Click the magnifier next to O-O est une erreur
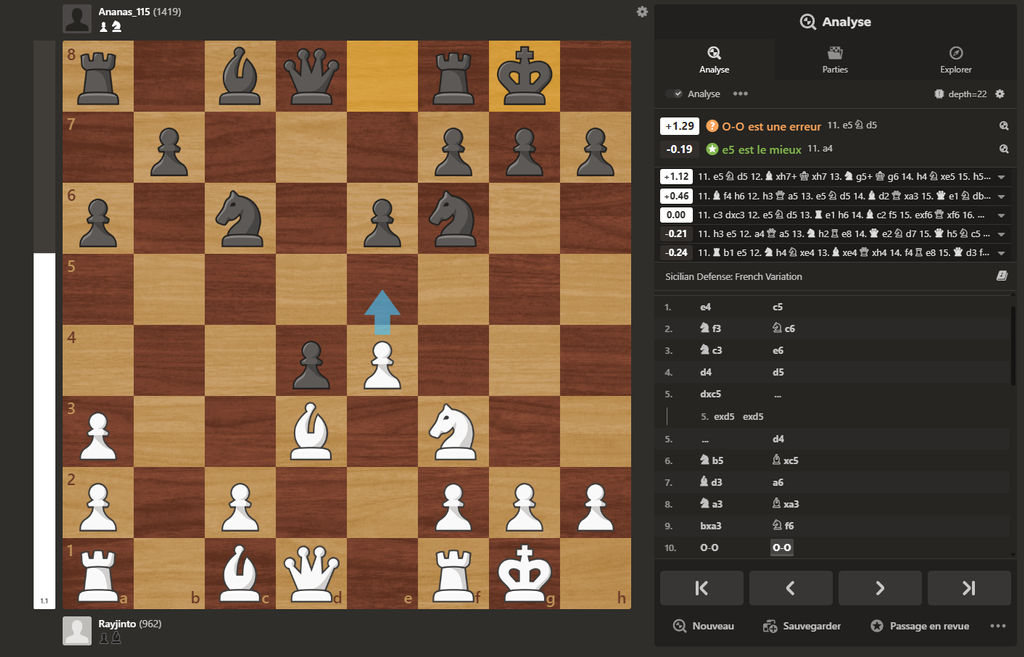 1003,126
